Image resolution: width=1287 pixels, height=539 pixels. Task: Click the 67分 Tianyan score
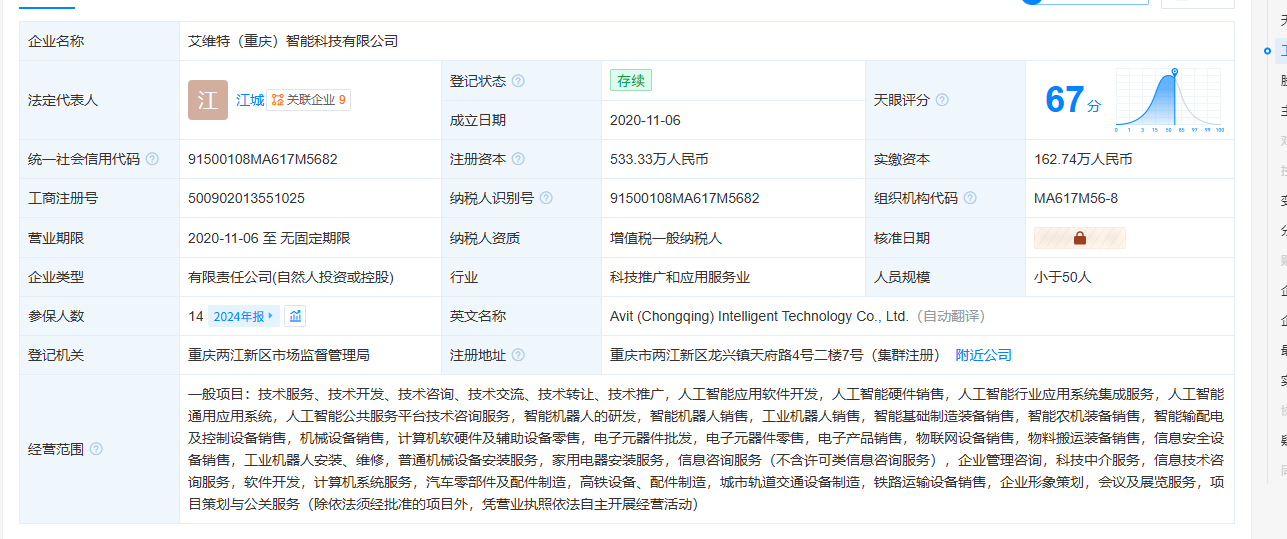pyautogui.click(x=1073, y=100)
